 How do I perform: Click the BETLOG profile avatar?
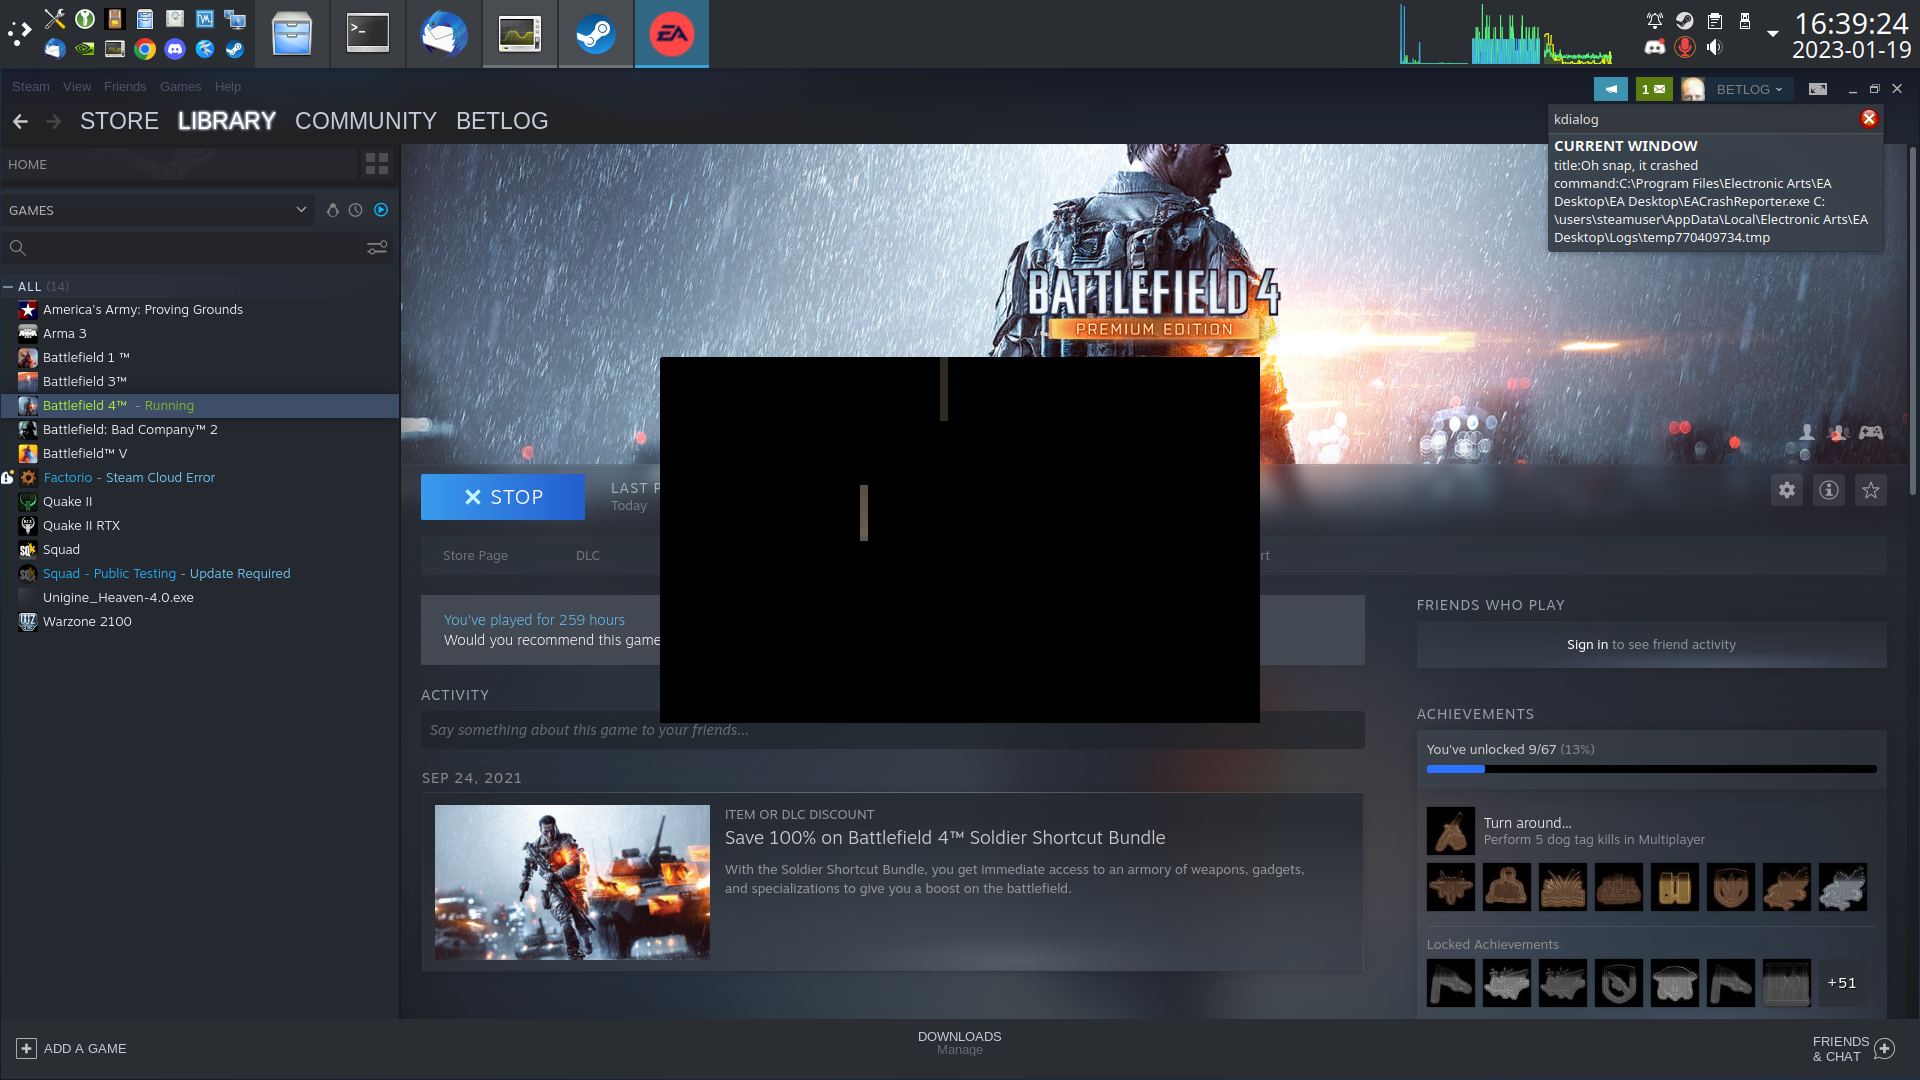[x=1693, y=89]
